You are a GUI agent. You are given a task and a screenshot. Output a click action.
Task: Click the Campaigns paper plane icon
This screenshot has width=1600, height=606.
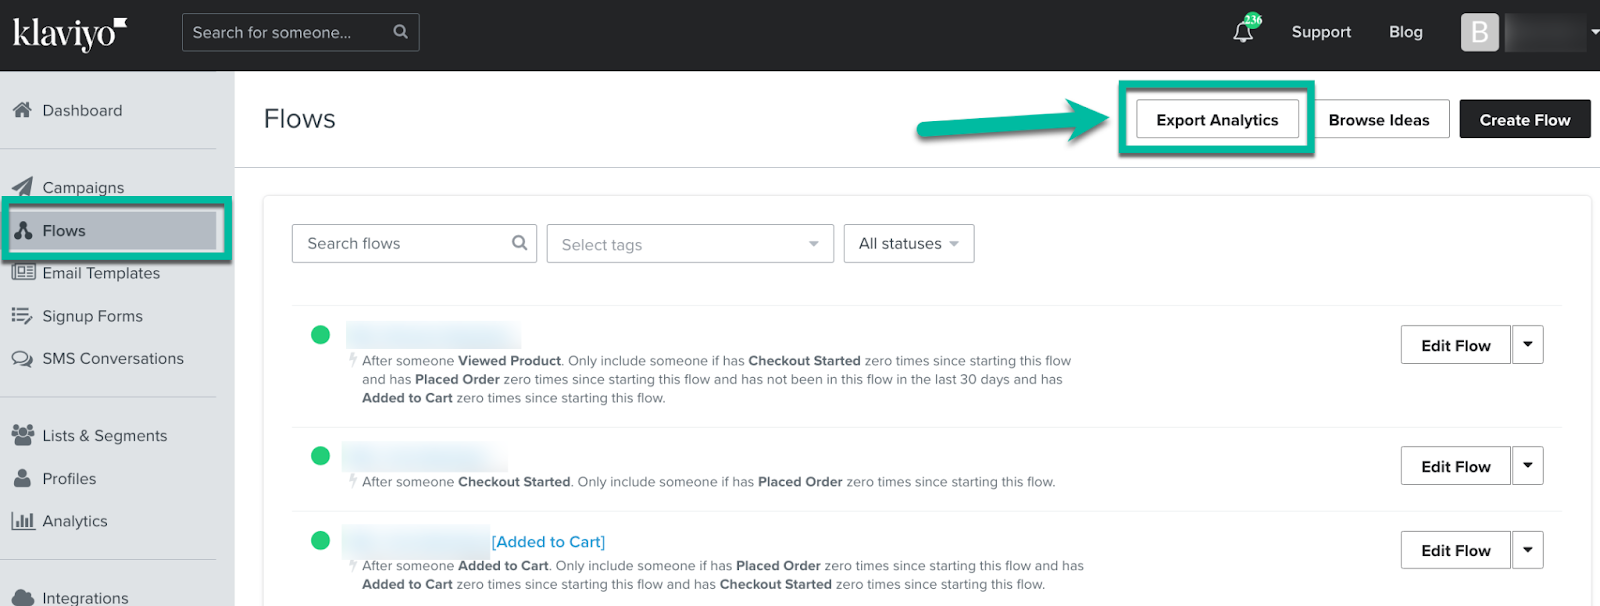[x=22, y=186]
